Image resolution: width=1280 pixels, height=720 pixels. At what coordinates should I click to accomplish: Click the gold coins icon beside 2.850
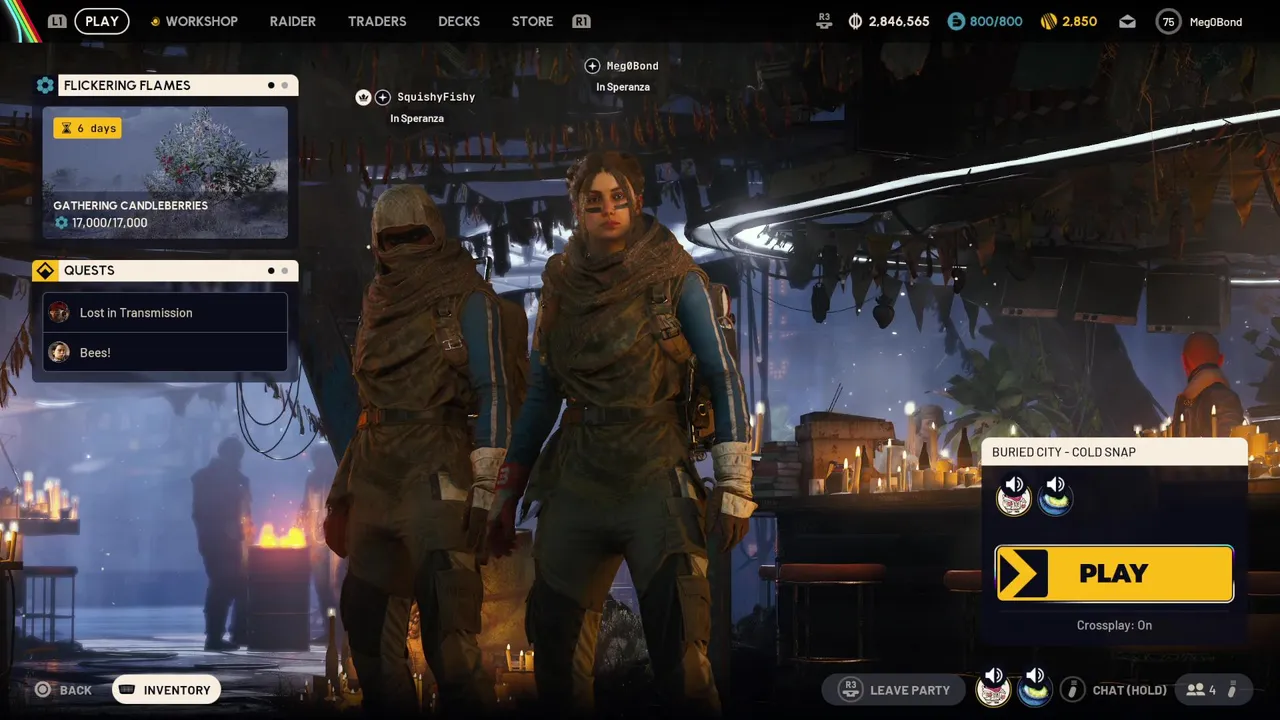[1049, 21]
